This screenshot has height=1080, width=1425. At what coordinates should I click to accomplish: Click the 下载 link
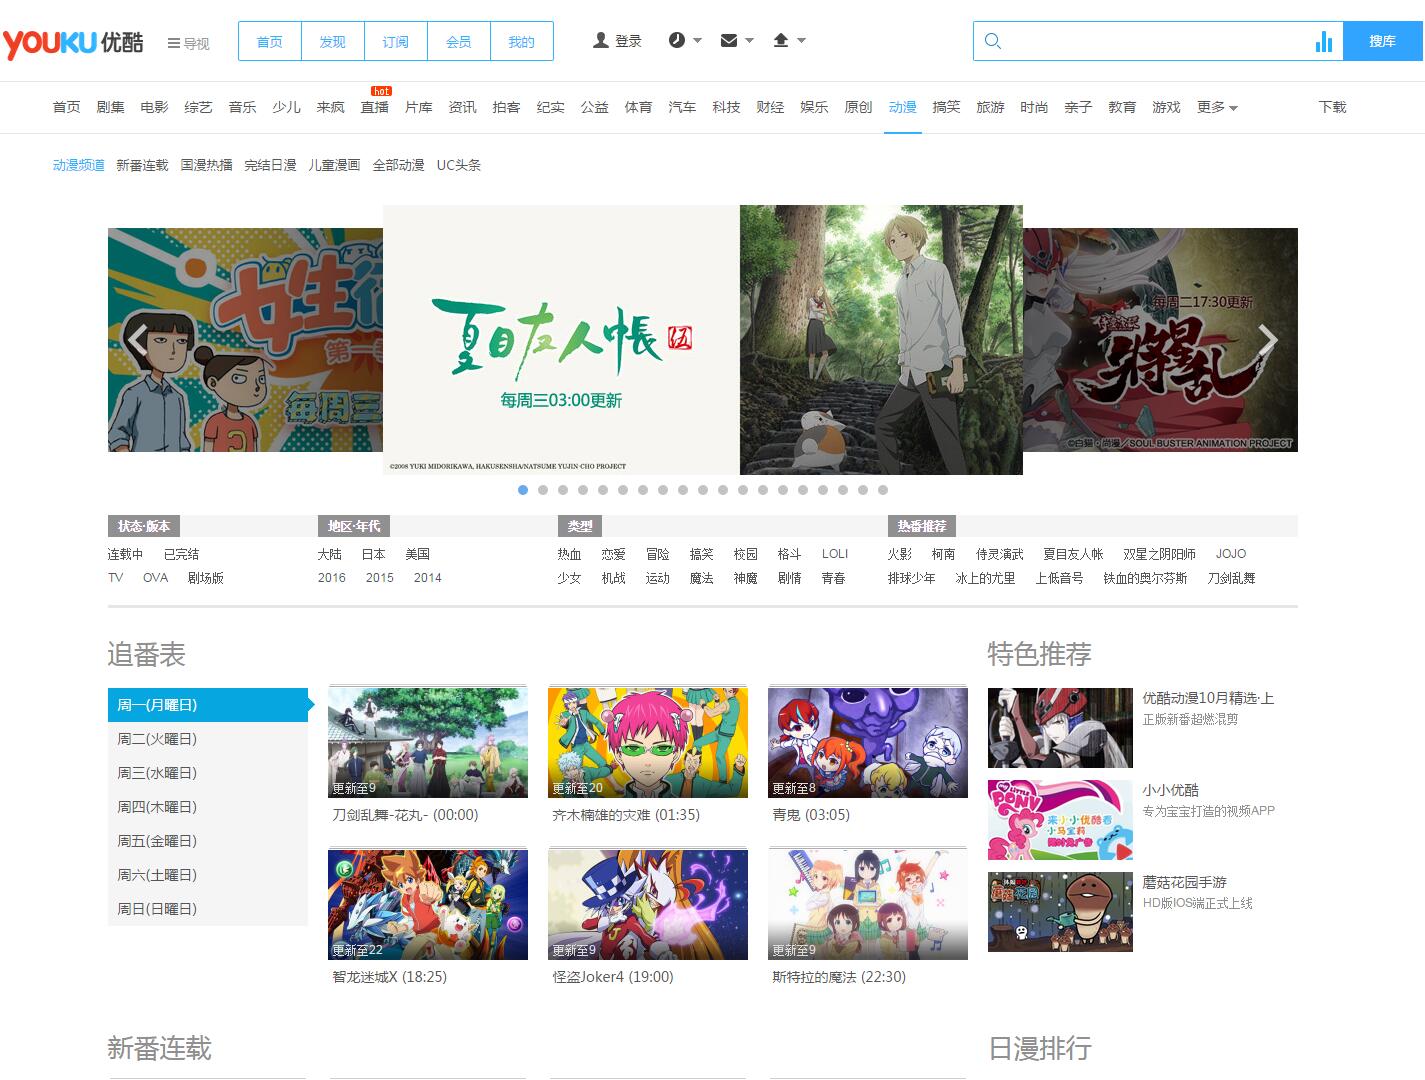click(1333, 107)
